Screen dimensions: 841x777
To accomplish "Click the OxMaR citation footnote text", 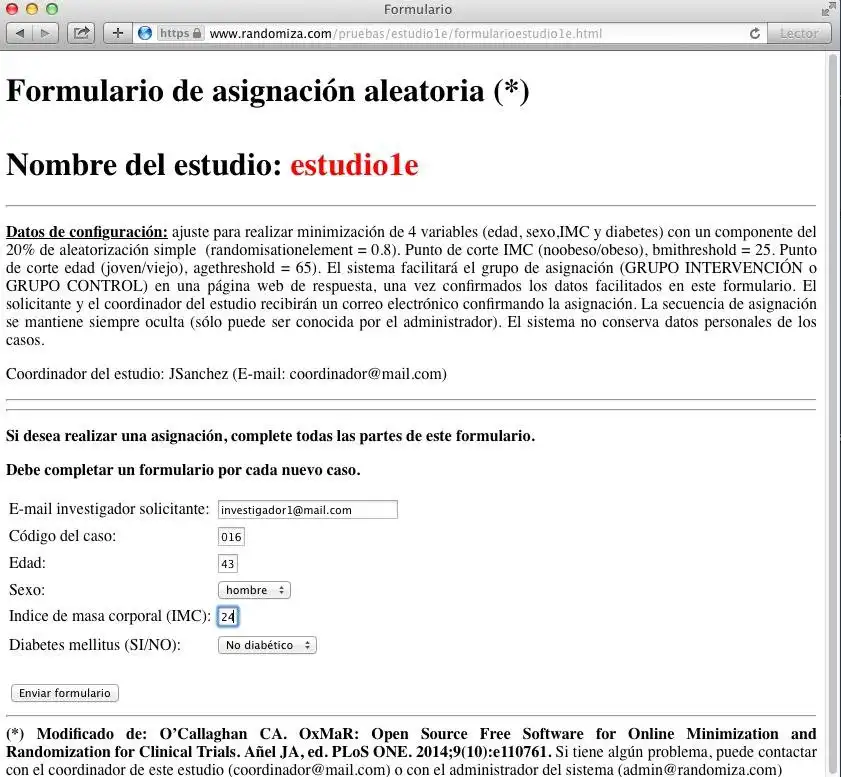I will 411,743.
